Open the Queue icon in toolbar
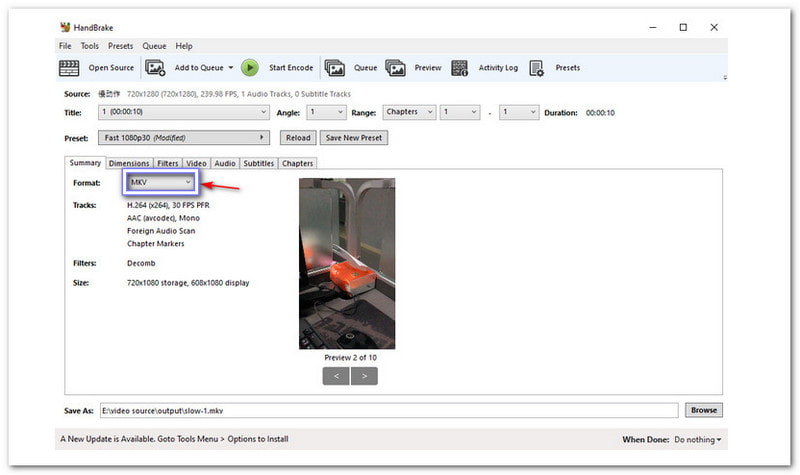 pyautogui.click(x=335, y=68)
